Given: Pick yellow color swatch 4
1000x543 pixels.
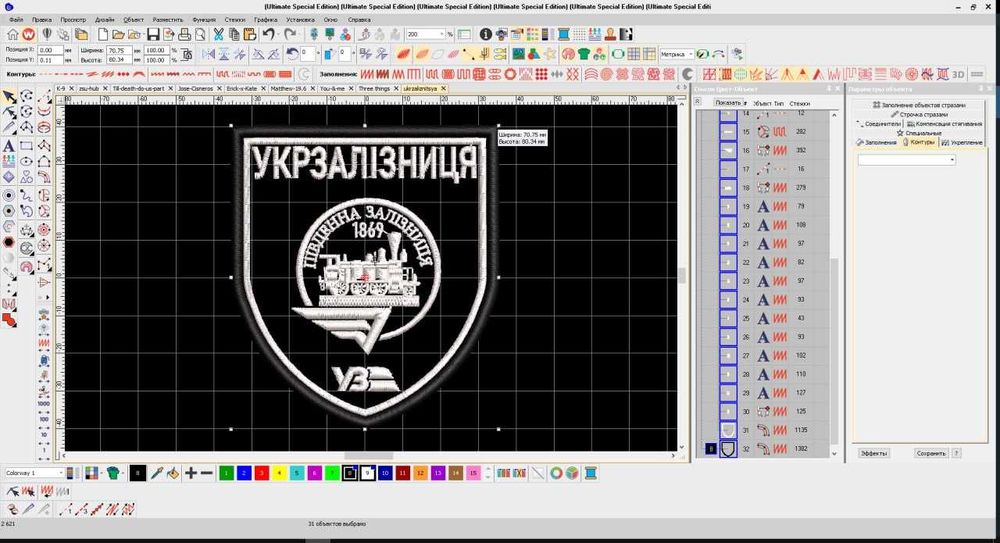Looking at the screenshot, I should [279, 473].
